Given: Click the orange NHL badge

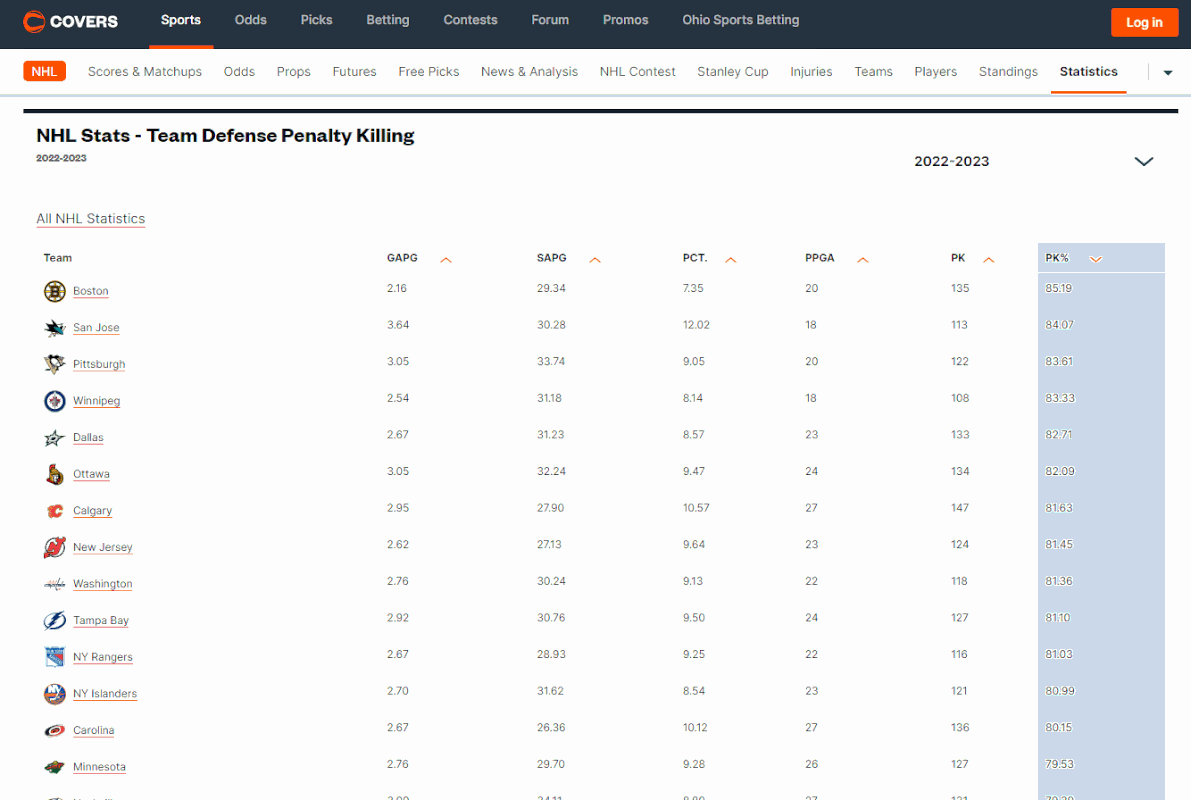Looking at the screenshot, I should pos(44,71).
